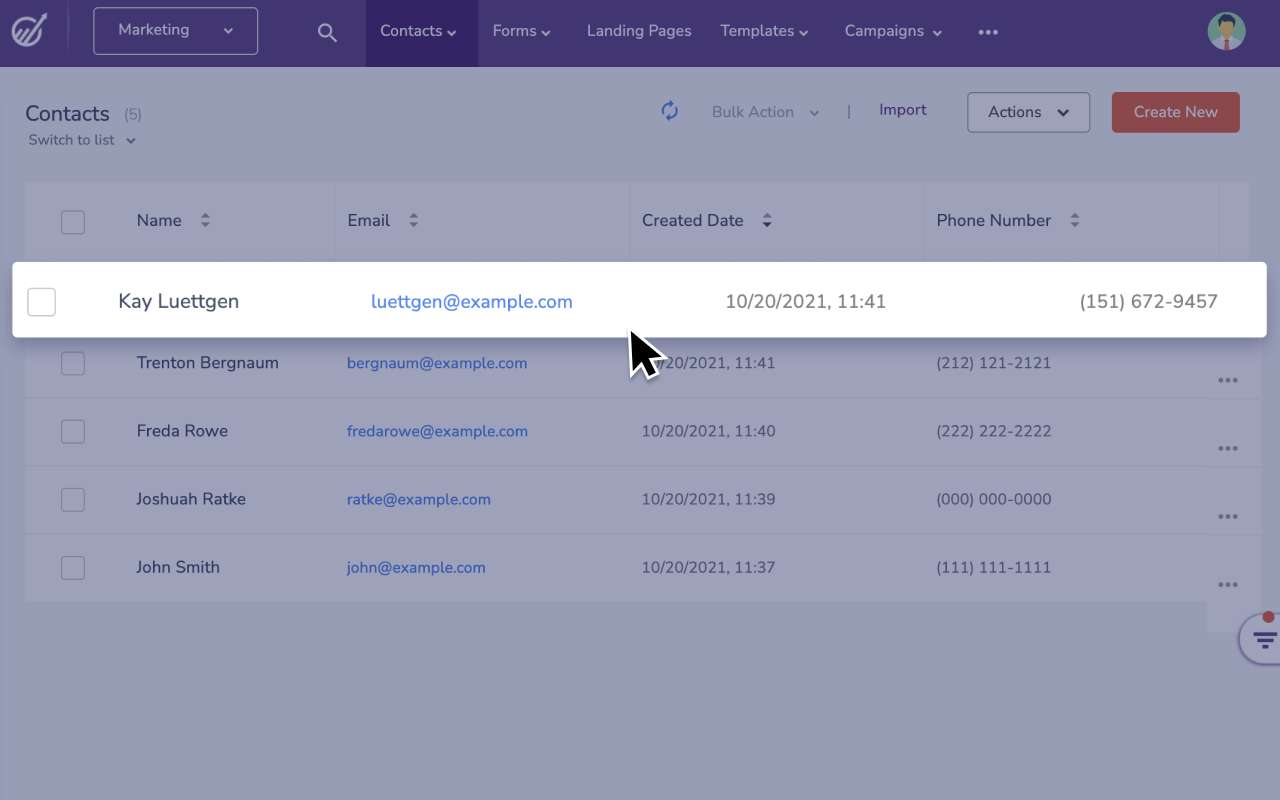
Task: Sort contacts by Name column arrows
Action: 205,221
